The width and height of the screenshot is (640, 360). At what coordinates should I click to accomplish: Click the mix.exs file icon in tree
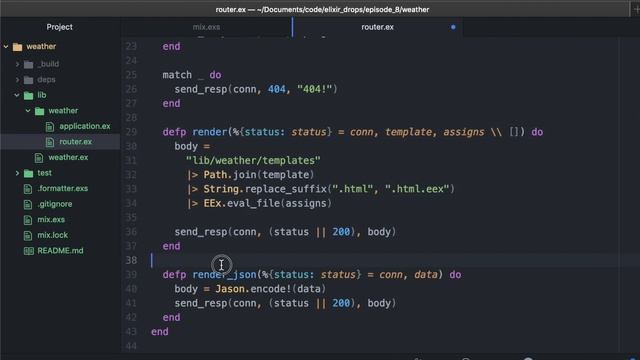click(28, 220)
